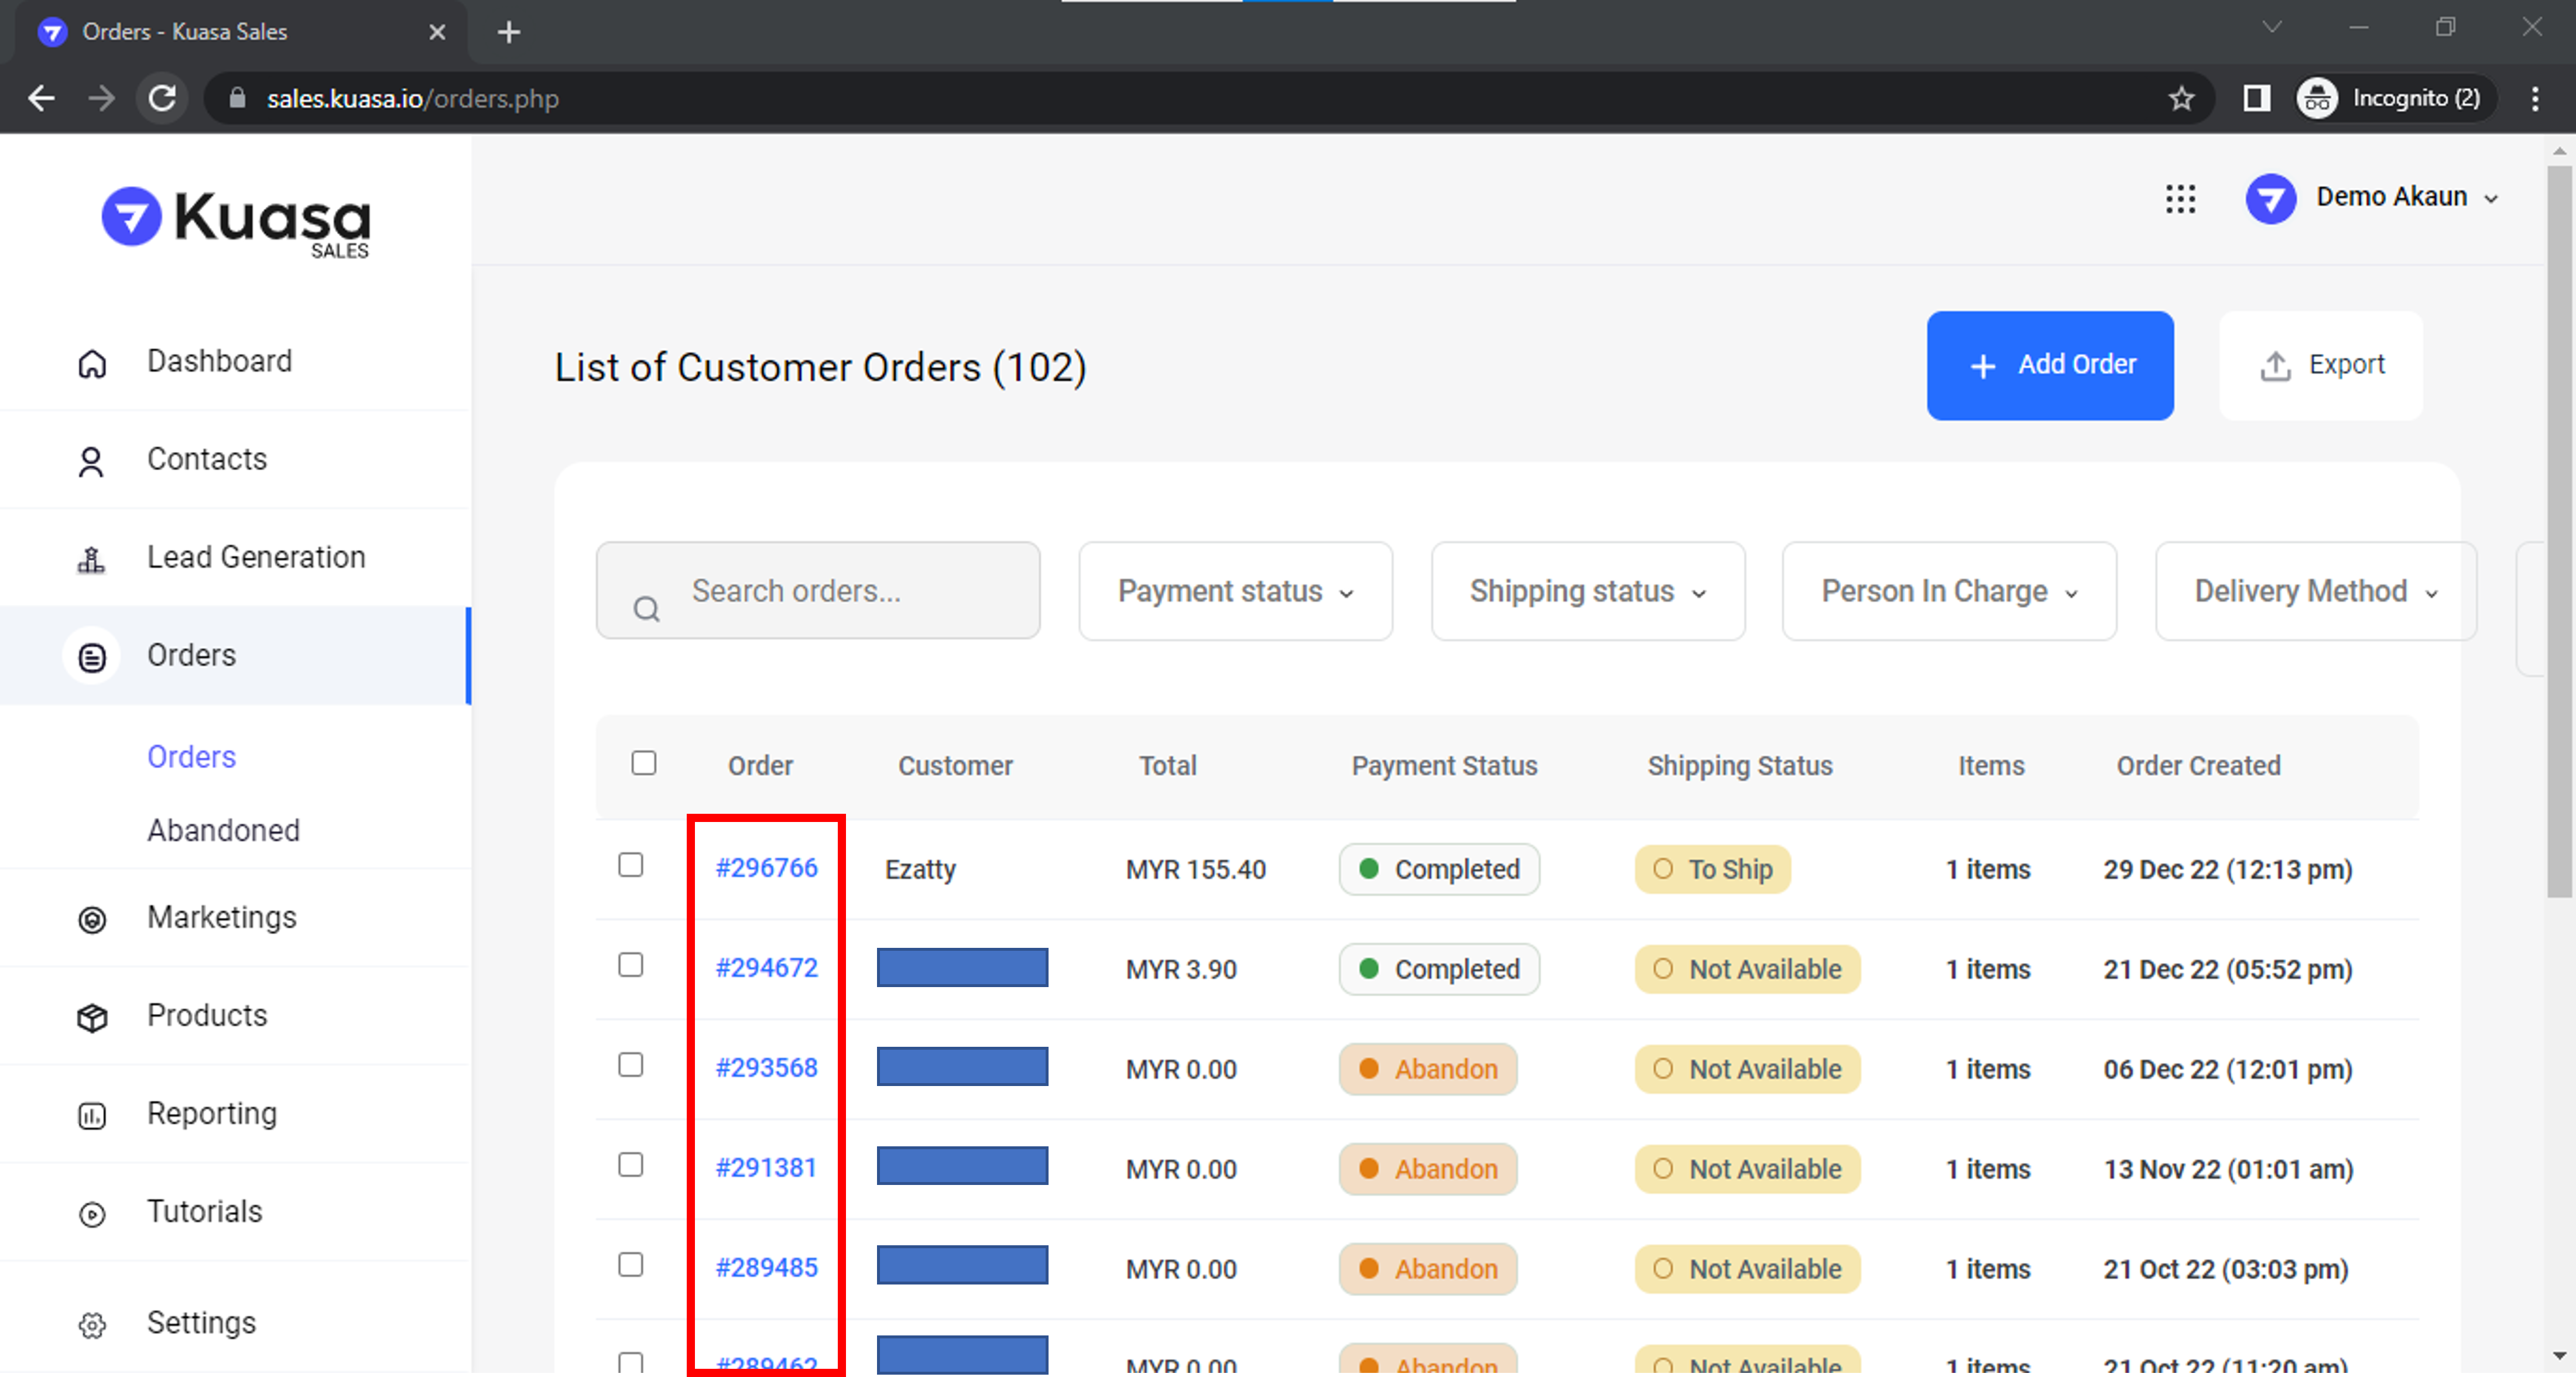This screenshot has height=1377, width=2576.
Task: Open the apps grid icon
Action: (x=2180, y=198)
